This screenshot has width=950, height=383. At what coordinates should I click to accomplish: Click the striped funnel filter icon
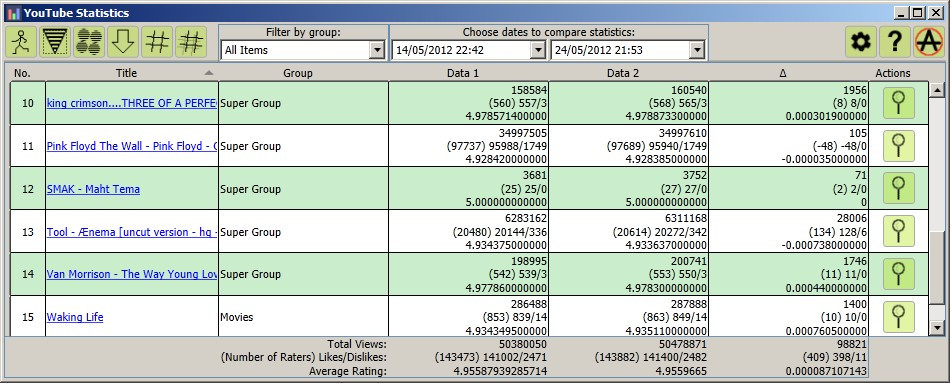(x=55, y=42)
